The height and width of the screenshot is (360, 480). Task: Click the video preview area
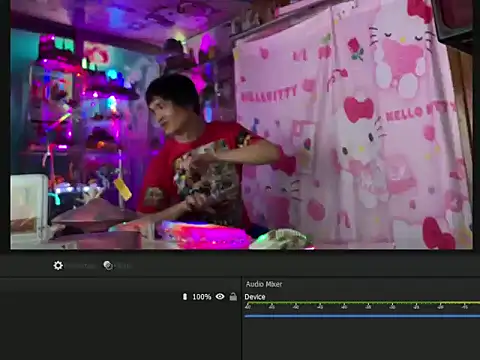point(241,125)
